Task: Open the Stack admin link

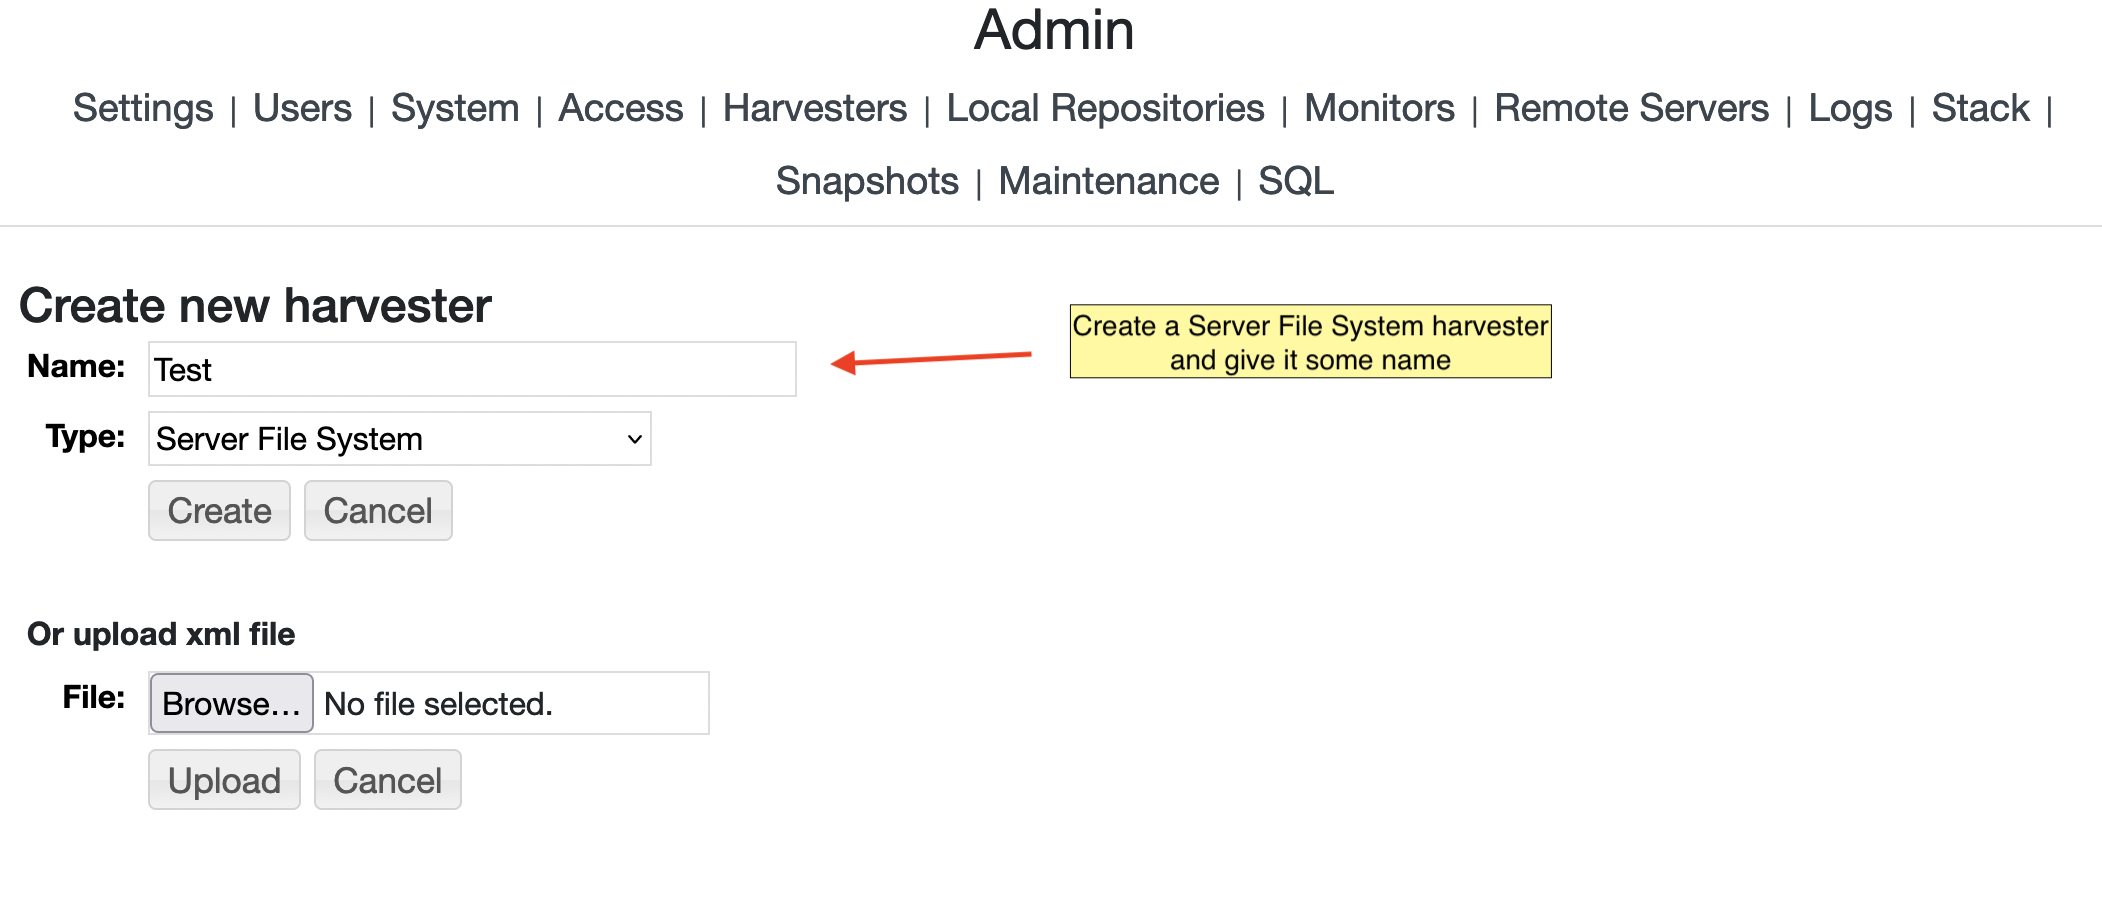Action: 1980,108
